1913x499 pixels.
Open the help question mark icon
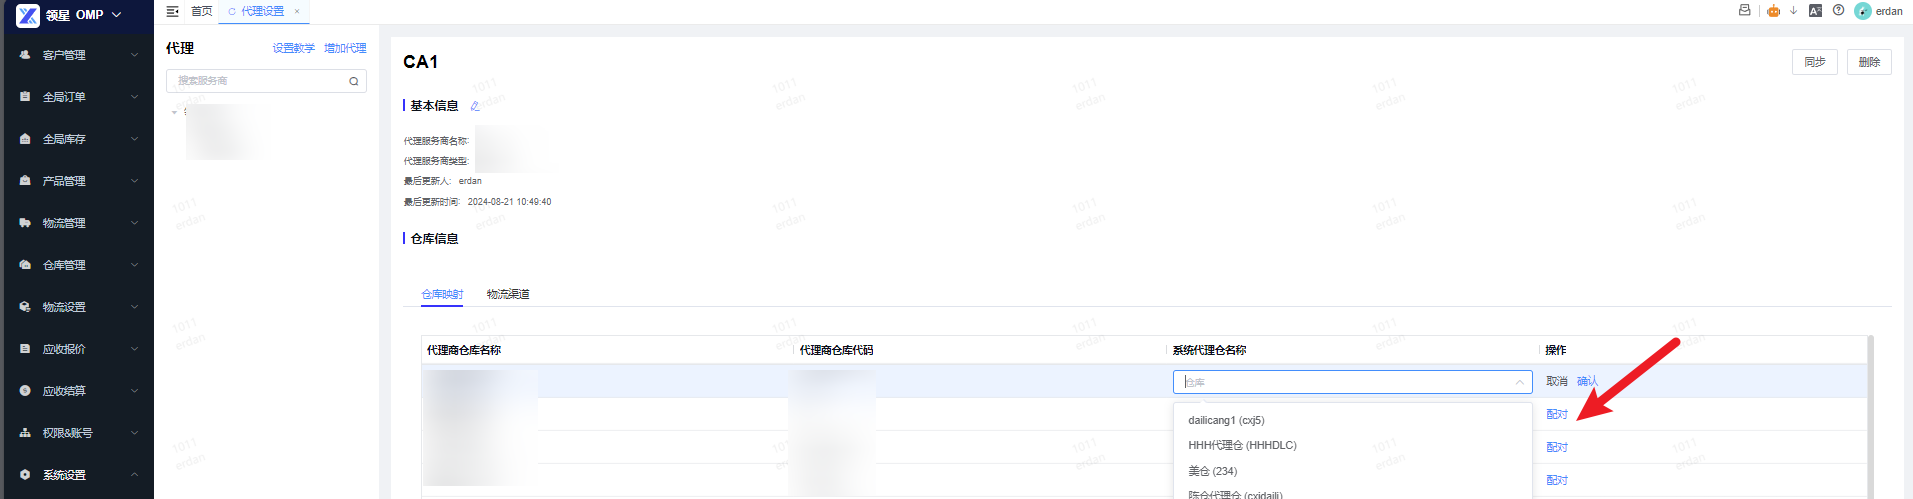1838,10
